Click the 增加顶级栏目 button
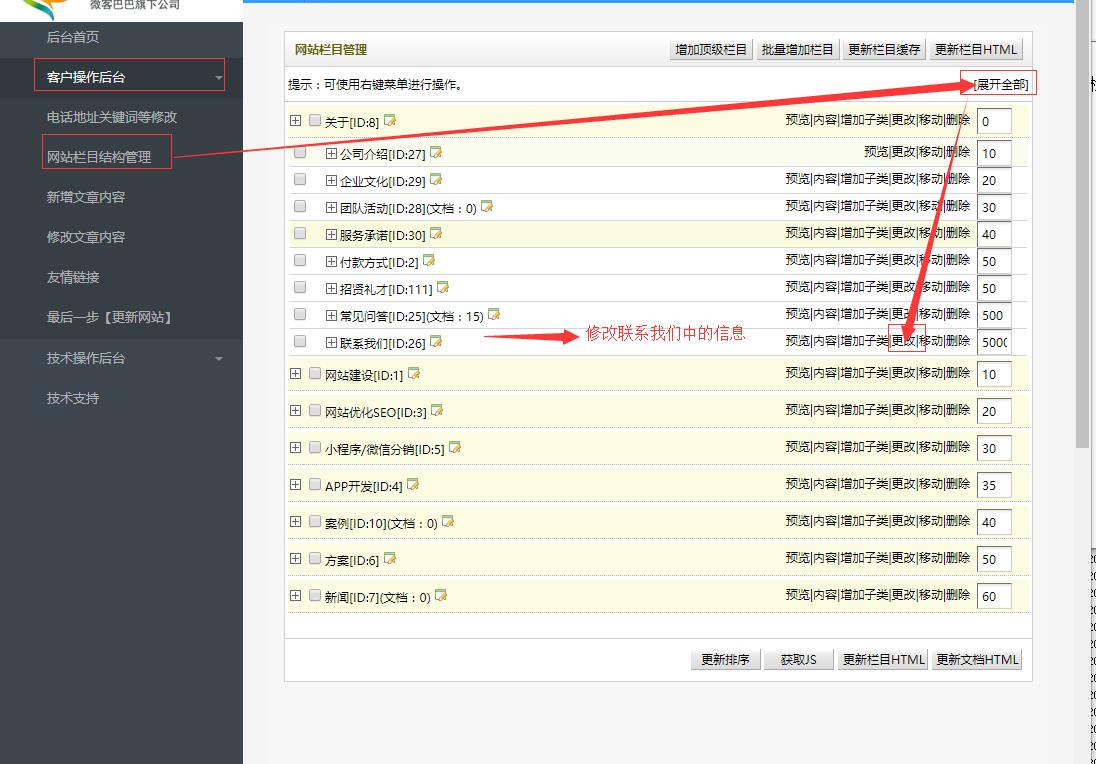Screen dimensions: 1096x764 pyautogui.click(x=711, y=50)
